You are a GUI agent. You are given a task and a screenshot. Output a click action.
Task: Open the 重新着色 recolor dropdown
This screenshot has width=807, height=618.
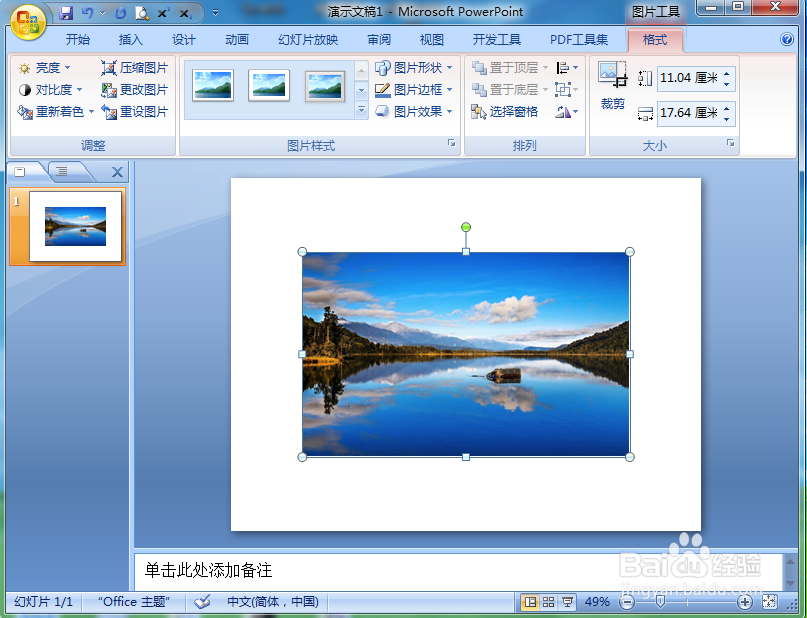tap(56, 112)
